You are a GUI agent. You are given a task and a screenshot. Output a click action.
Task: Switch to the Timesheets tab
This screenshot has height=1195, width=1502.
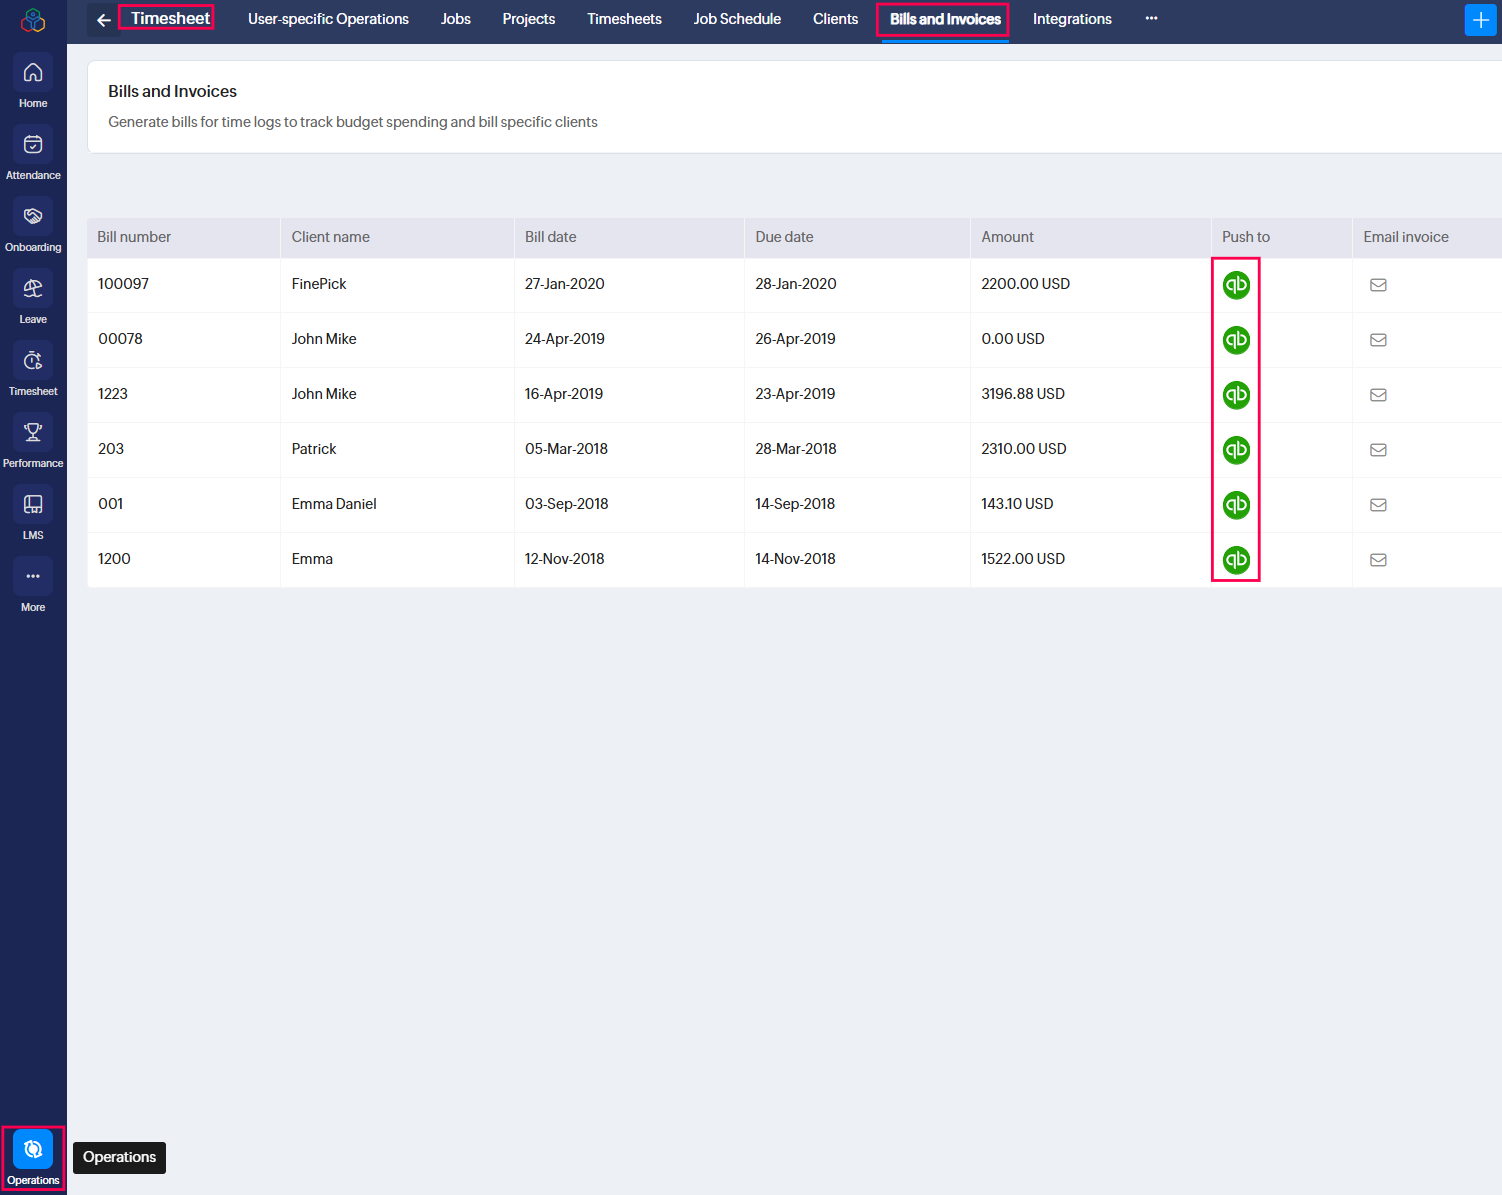point(624,19)
